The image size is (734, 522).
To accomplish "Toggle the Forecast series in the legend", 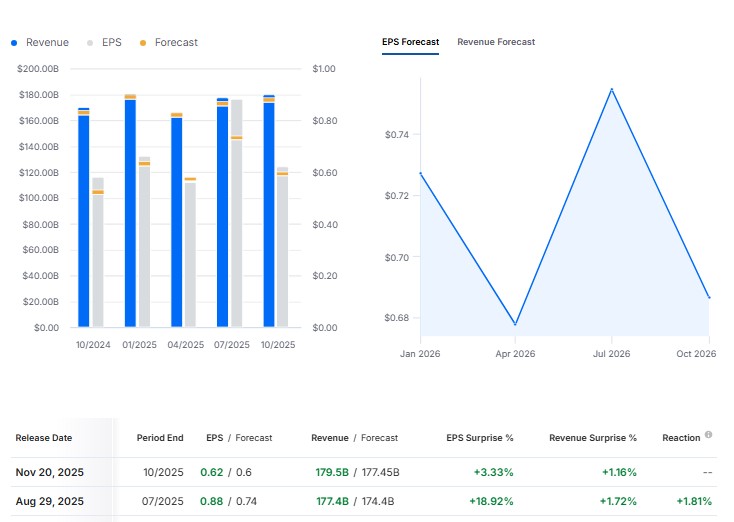I will 168,43.
